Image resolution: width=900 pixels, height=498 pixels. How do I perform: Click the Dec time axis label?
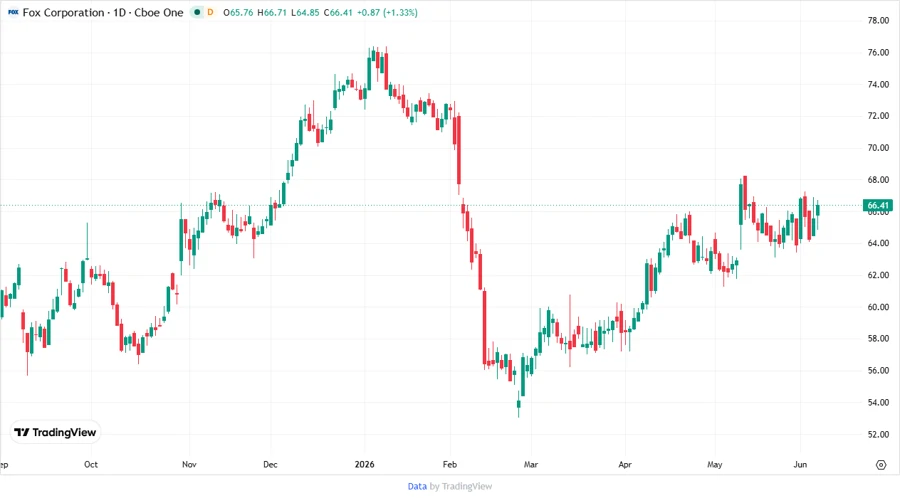[x=270, y=464]
